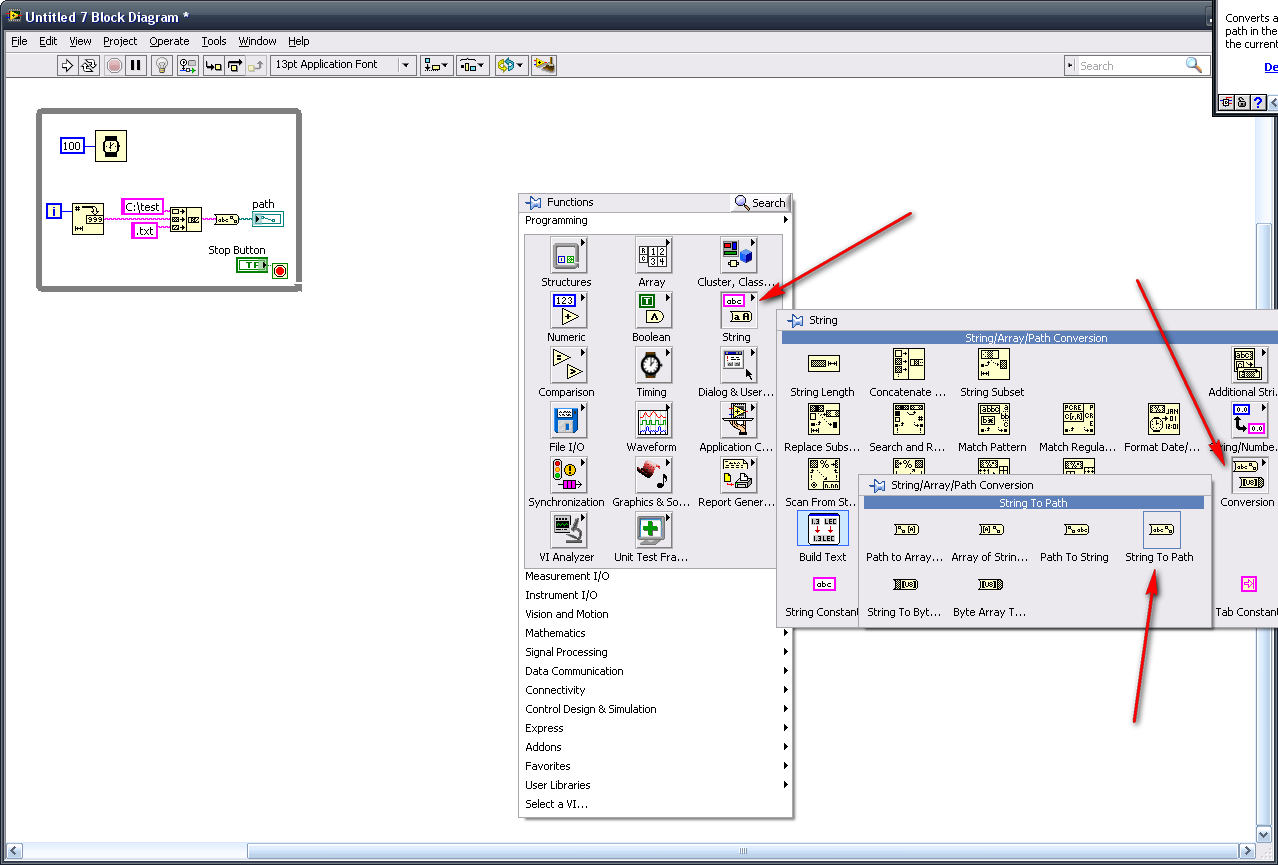Image resolution: width=1278 pixels, height=865 pixels.
Task: Expand the Data Communication category
Action: coord(656,671)
